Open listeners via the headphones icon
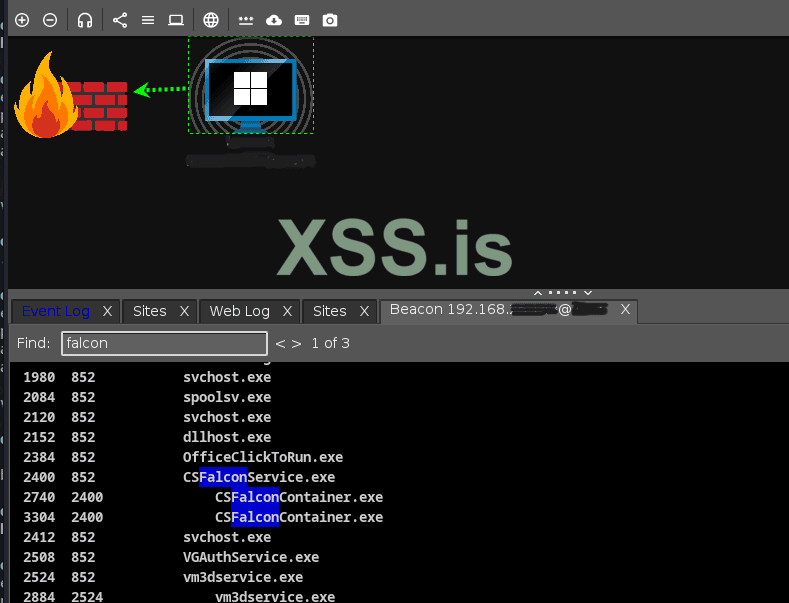Viewport: 789px width, 603px height. tap(85, 20)
